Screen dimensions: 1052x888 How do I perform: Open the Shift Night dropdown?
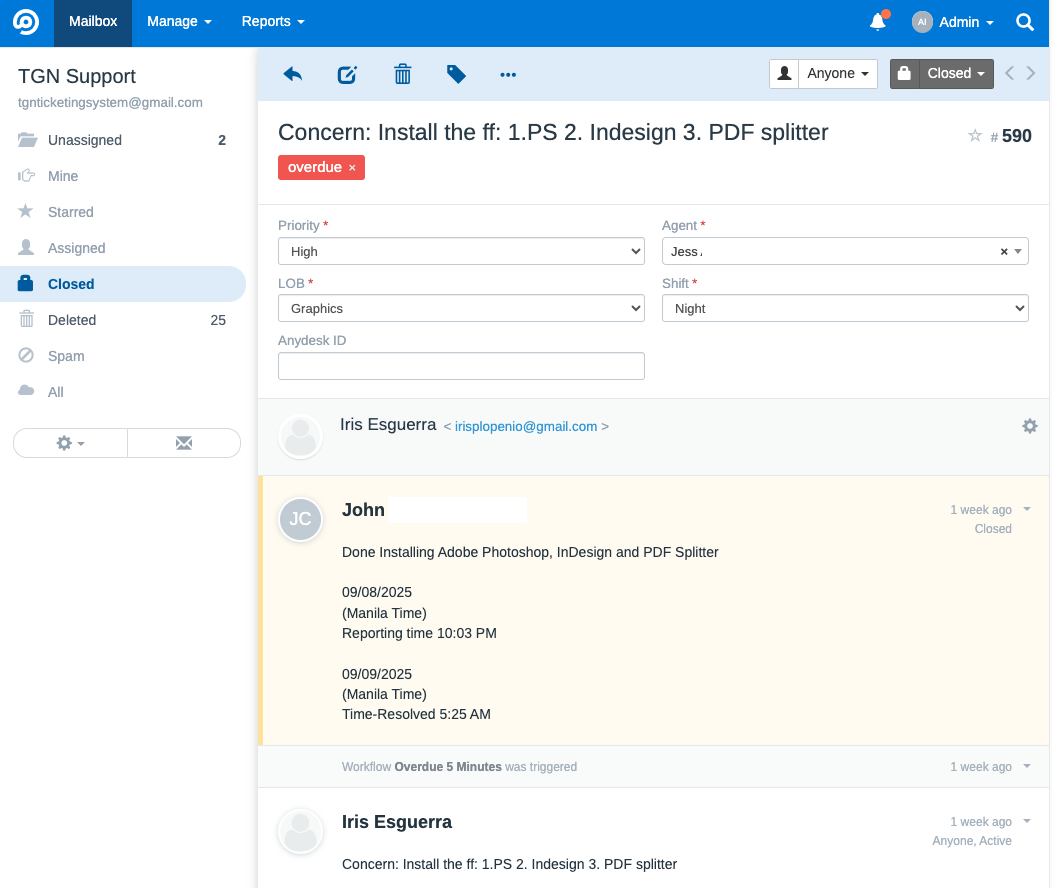pyautogui.click(x=845, y=309)
